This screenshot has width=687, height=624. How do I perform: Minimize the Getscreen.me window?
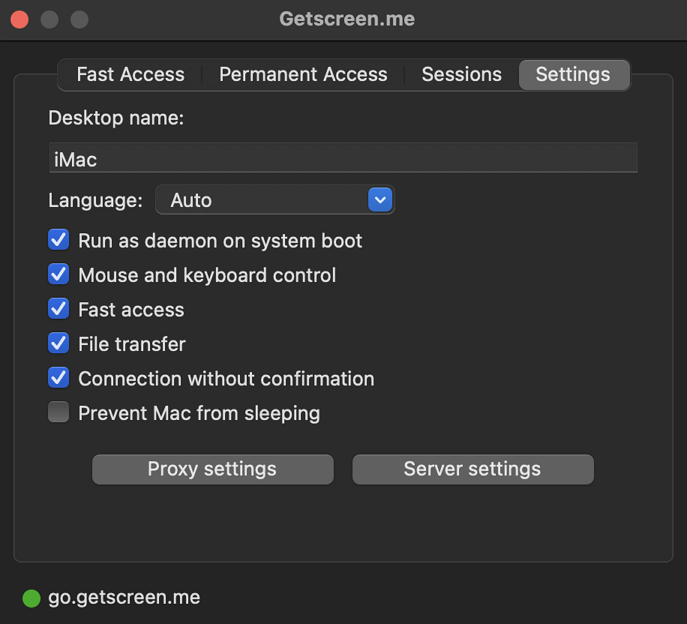click(50, 20)
